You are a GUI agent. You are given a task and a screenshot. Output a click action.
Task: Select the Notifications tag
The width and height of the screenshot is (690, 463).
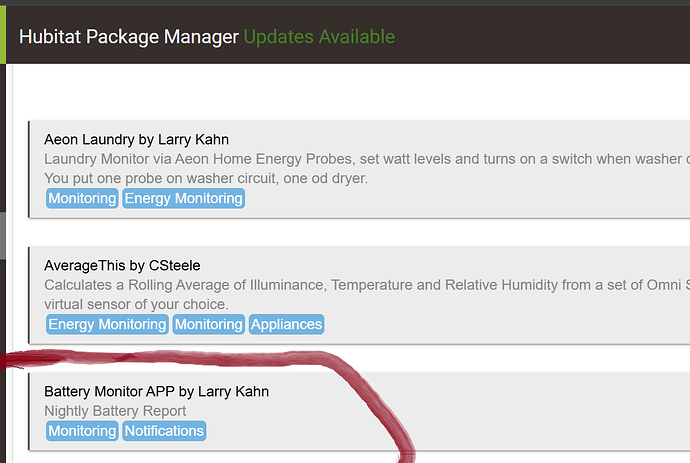(x=164, y=431)
